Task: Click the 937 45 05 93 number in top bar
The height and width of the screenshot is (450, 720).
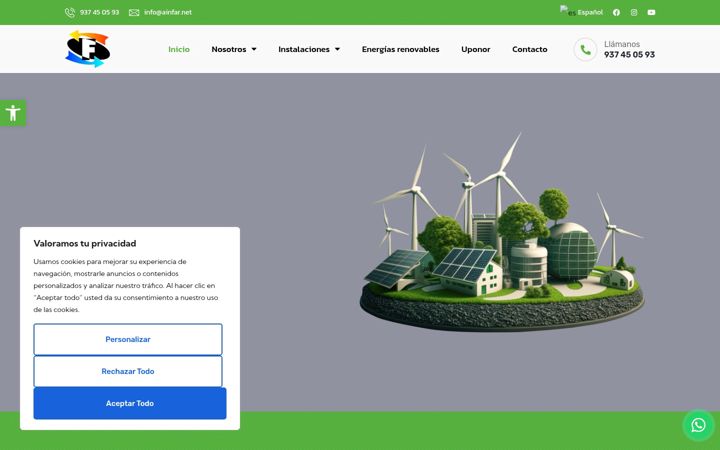Action: (x=99, y=12)
